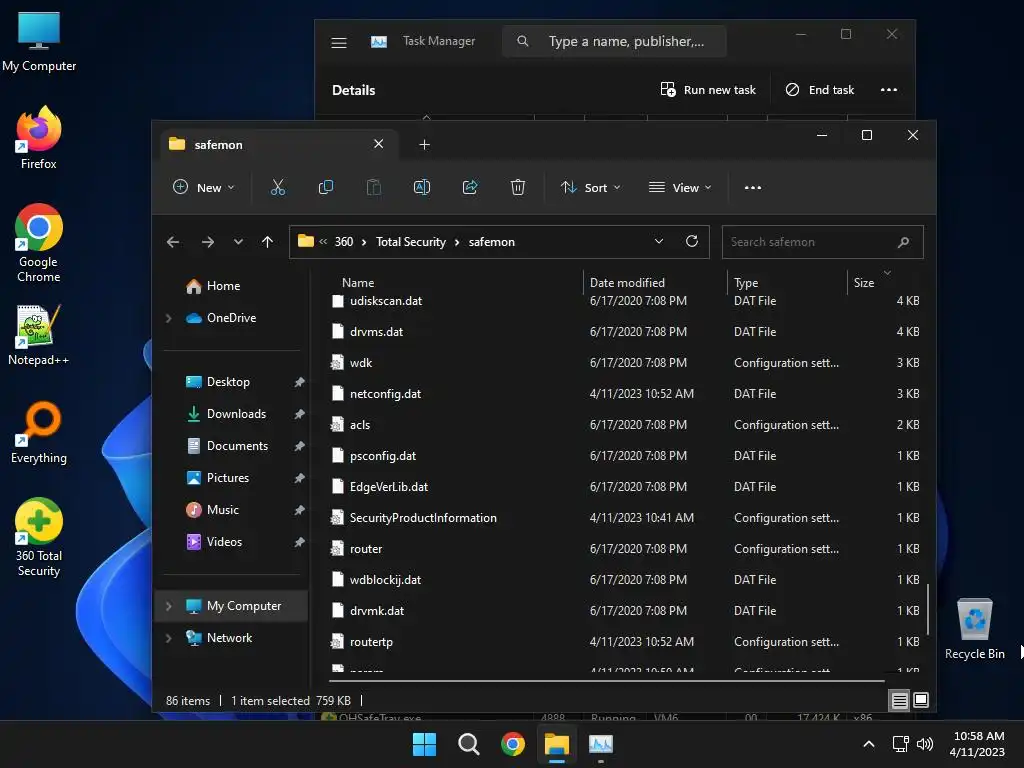Open the Sort dropdown menu

click(590, 187)
